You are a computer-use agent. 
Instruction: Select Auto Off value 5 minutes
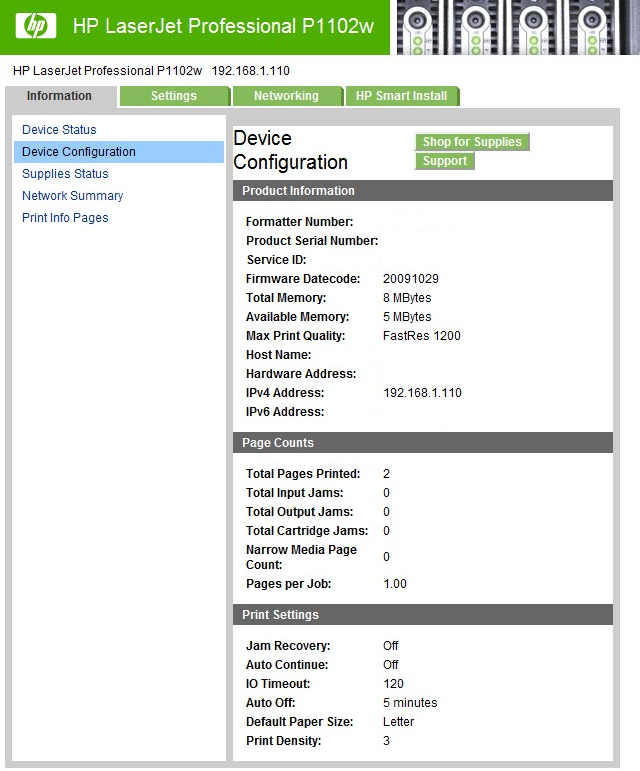(x=410, y=703)
